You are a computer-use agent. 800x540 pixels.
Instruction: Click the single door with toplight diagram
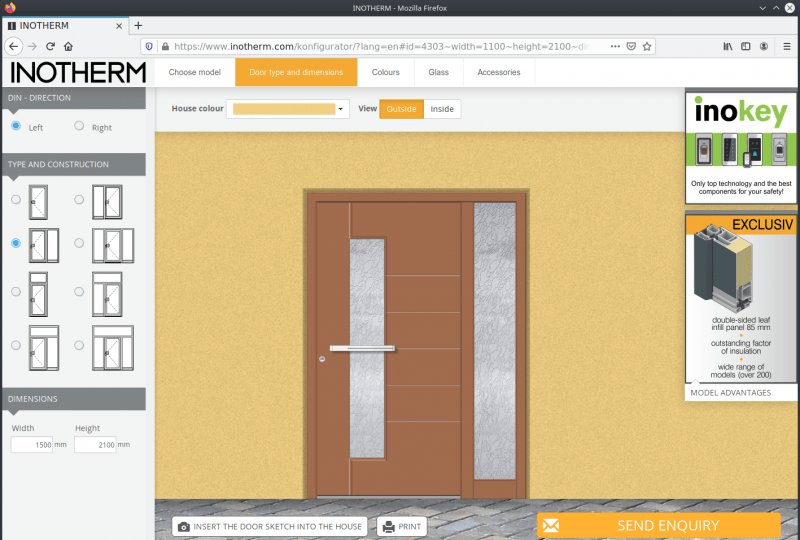pos(38,294)
